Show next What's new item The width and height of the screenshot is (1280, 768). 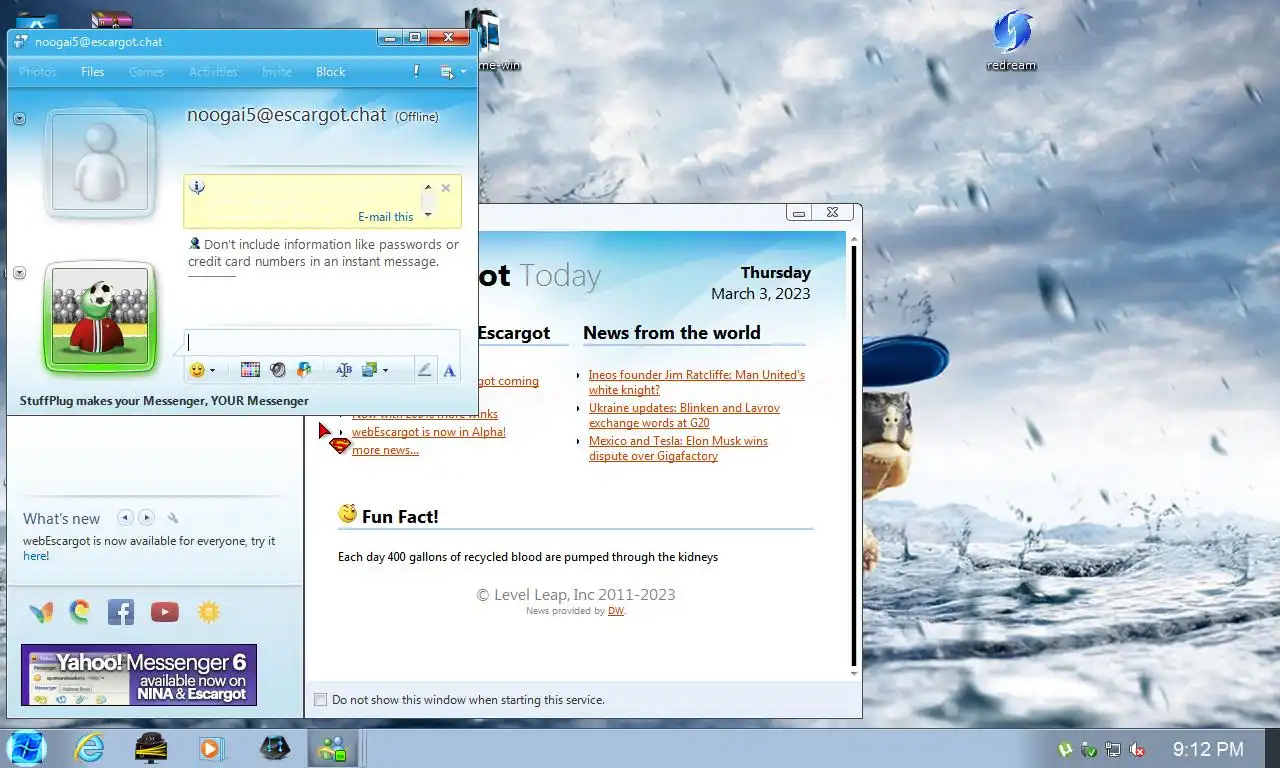pyautogui.click(x=147, y=517)
